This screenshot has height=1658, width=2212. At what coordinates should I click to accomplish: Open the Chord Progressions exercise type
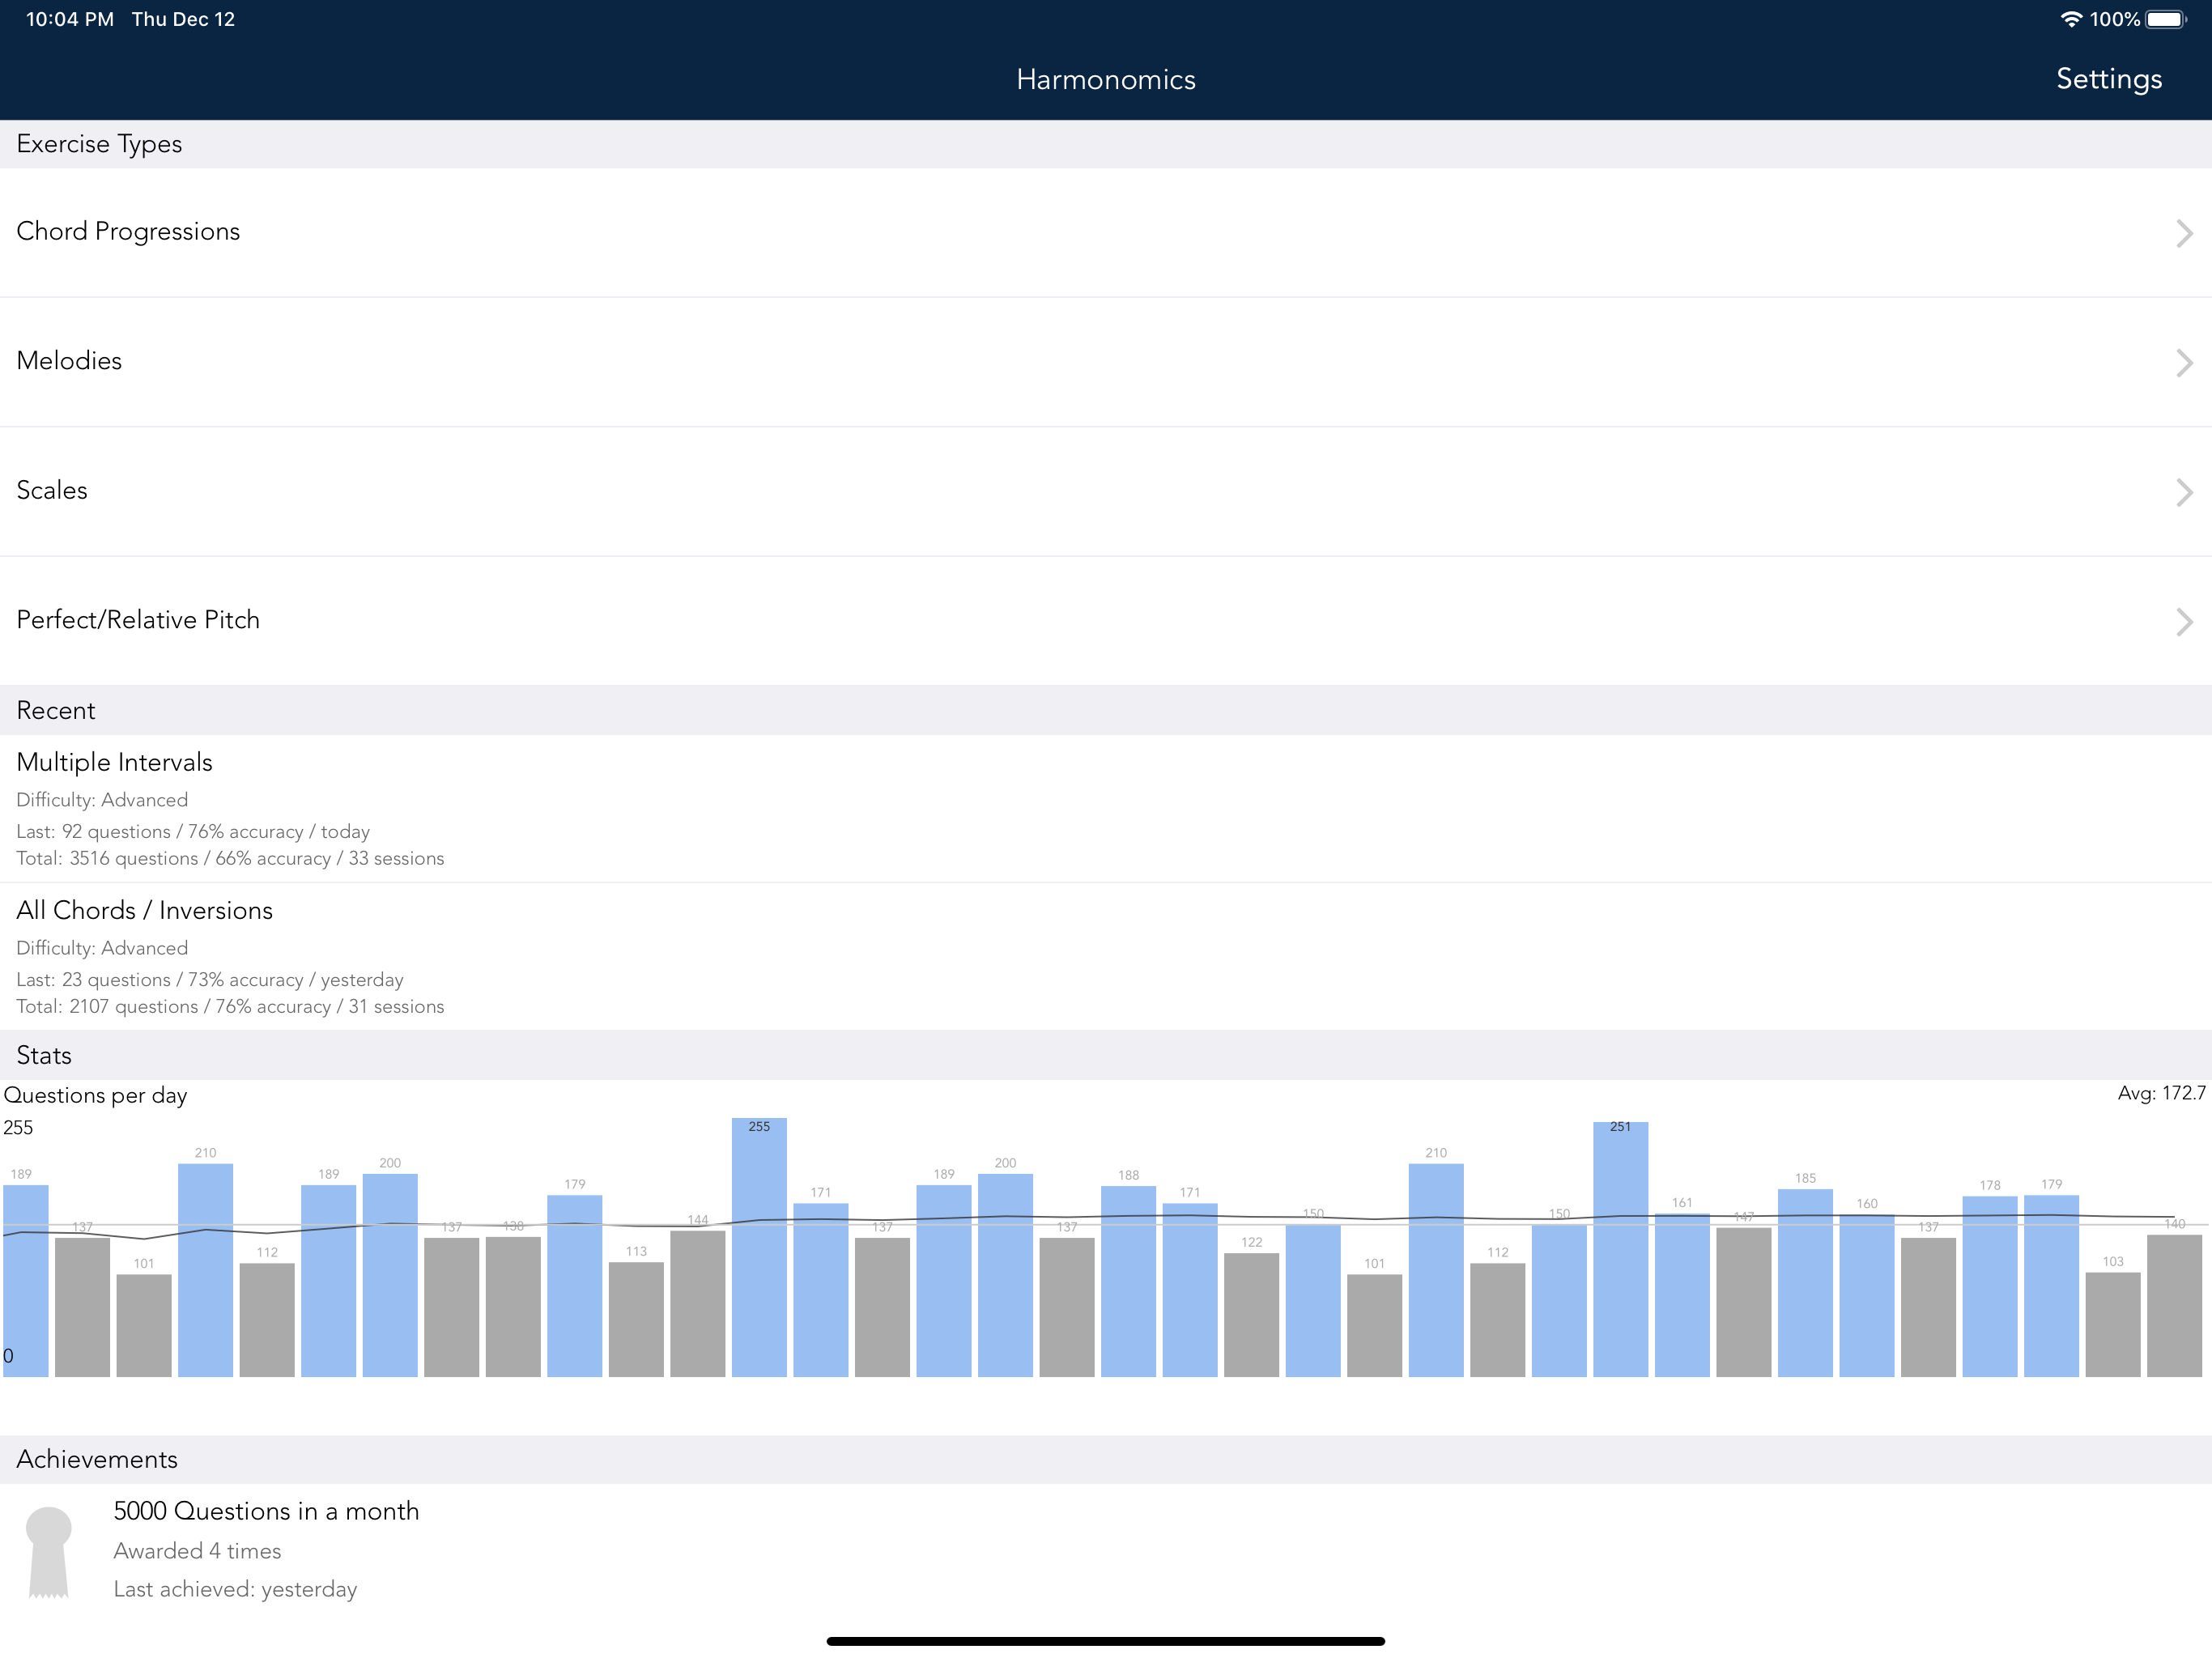(1106, 232)
